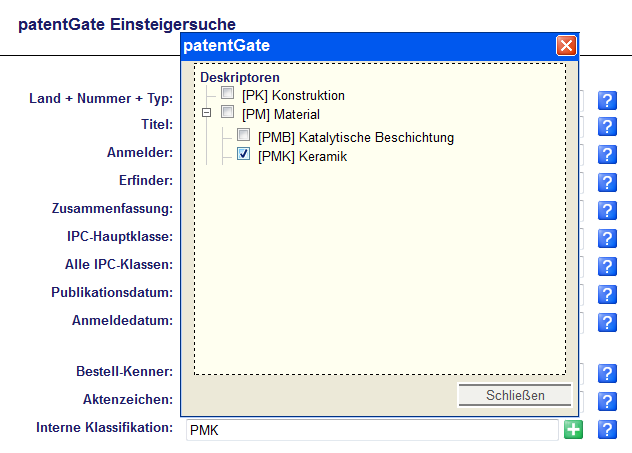
Task: Check the [PM] Material checkbox
Action: coord(227,112)
